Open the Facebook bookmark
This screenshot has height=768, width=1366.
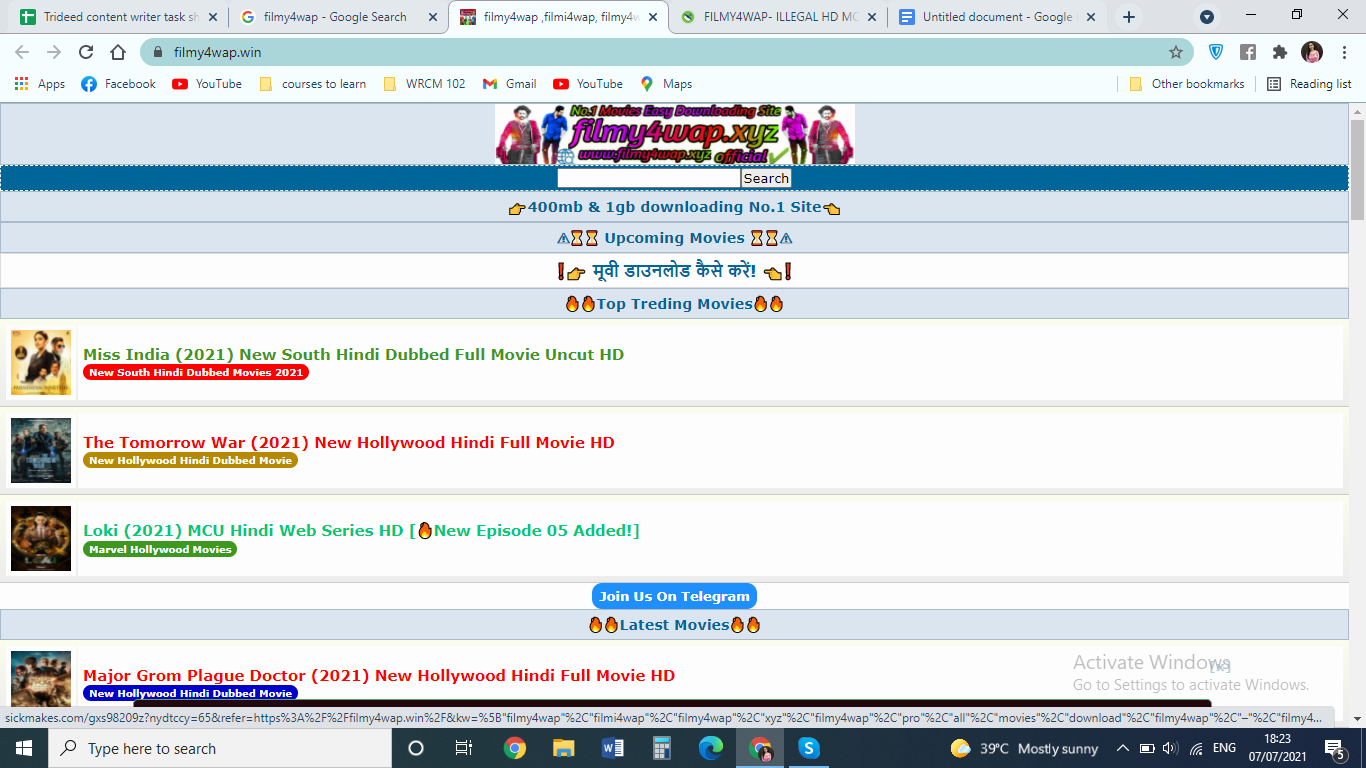(x=118, y=84)
